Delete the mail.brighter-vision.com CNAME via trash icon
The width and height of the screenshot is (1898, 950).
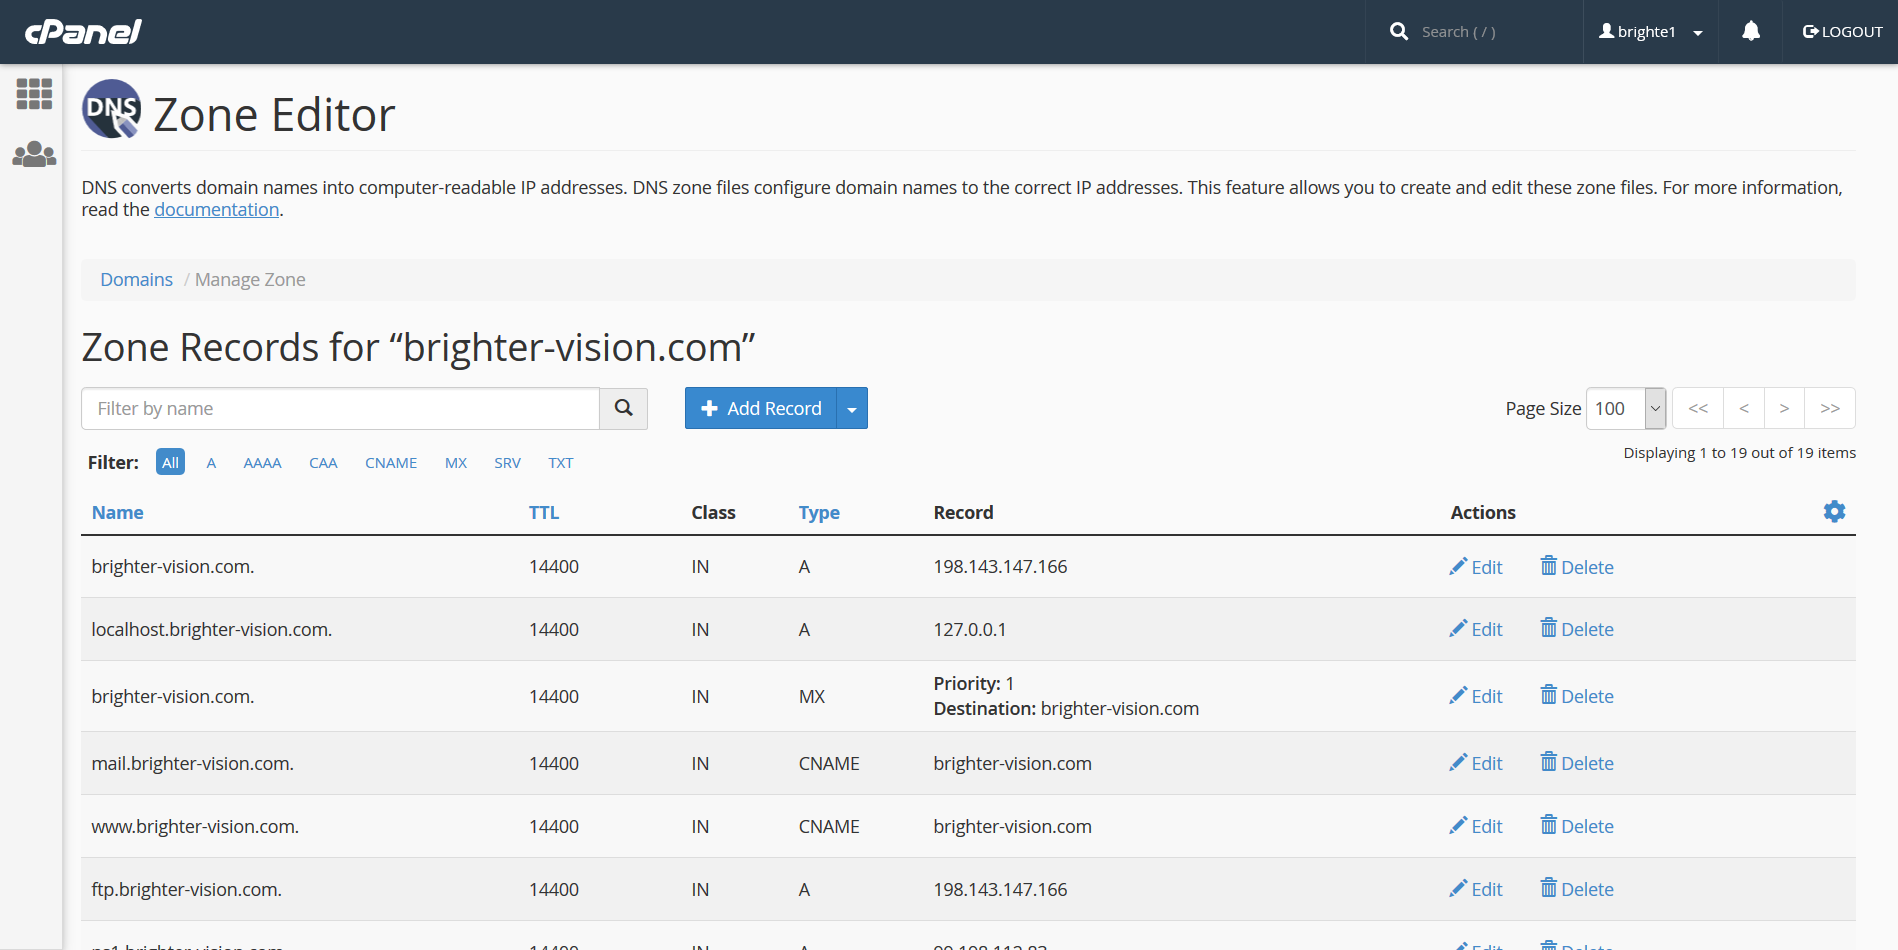[x=1548, y=763]
